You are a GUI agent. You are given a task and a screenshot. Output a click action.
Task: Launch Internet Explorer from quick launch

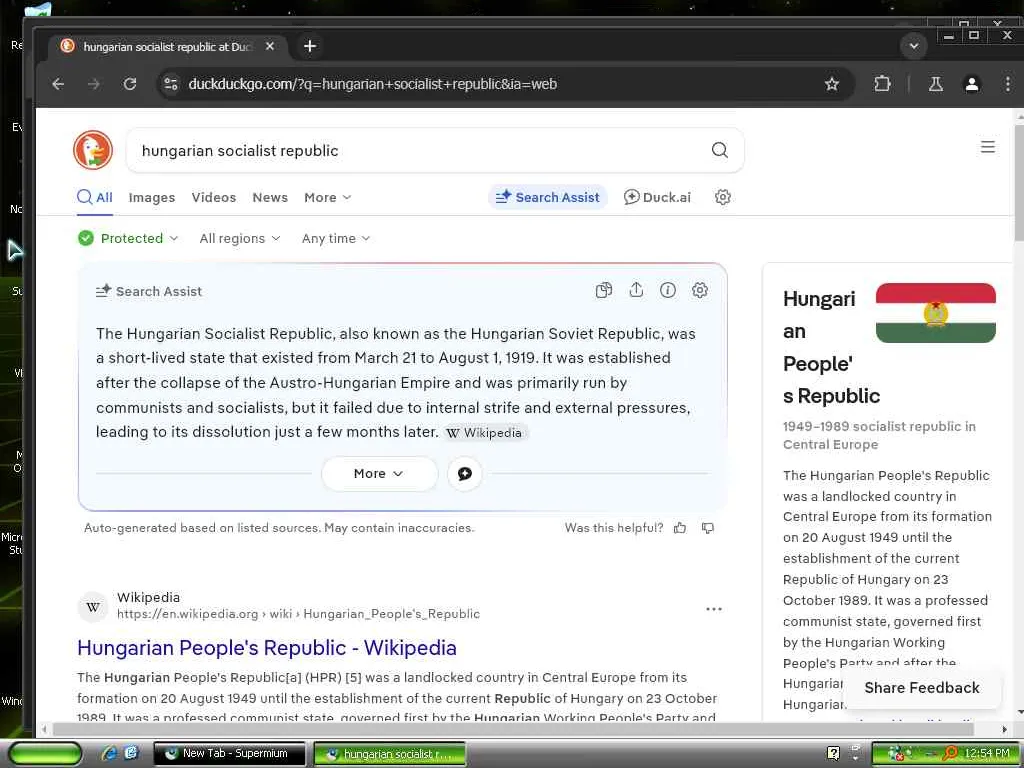(108, 753)
